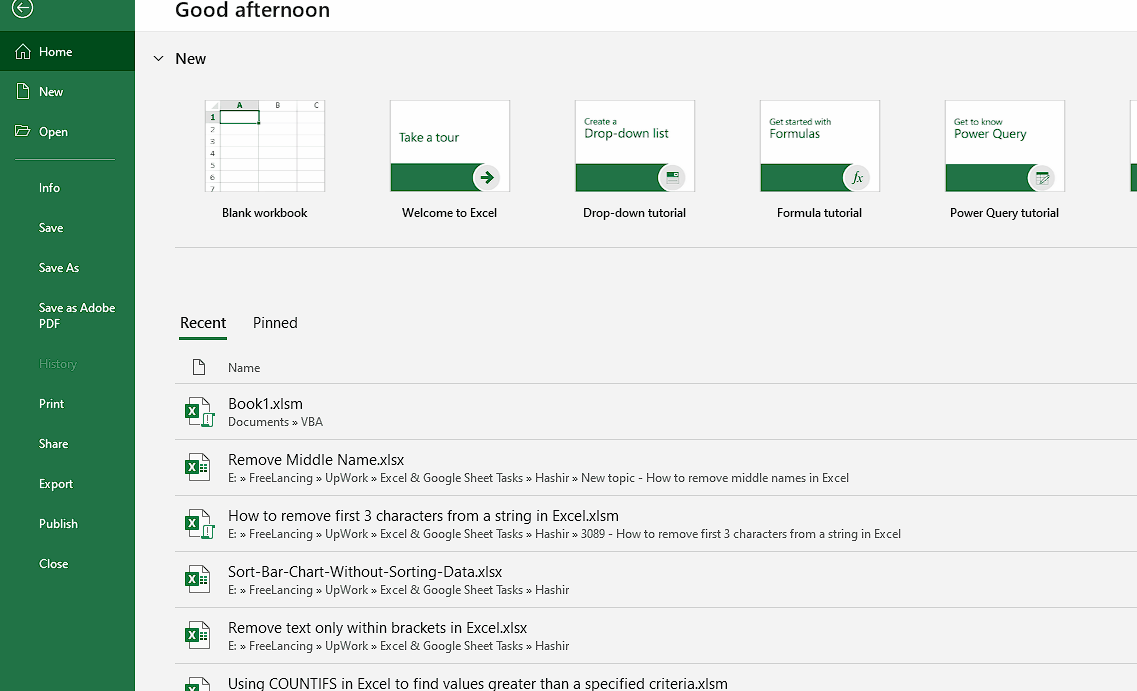Switch to the Pinned tab
Viewport: 1137px width, 691px height.
click(x=275, y=323)
